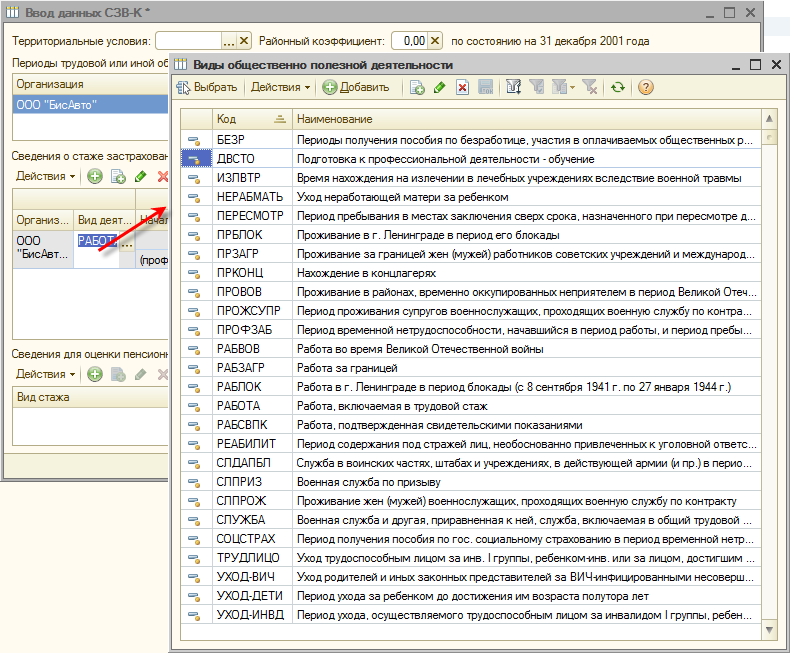The width and height of the screenshot is (790, 653).
Task: Click the disable filter icon
Action: 590,88
